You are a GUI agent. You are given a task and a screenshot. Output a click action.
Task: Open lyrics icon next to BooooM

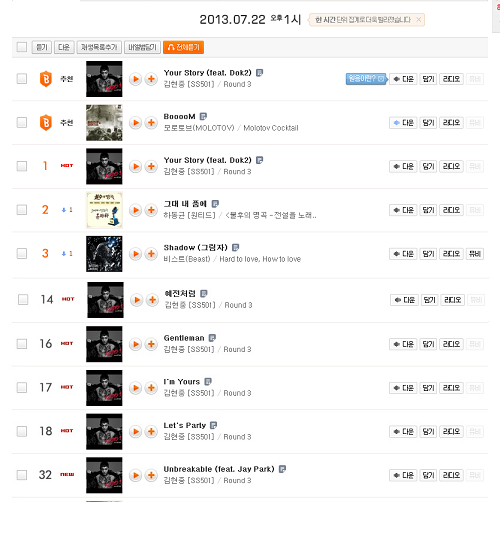tap(203, 116)
